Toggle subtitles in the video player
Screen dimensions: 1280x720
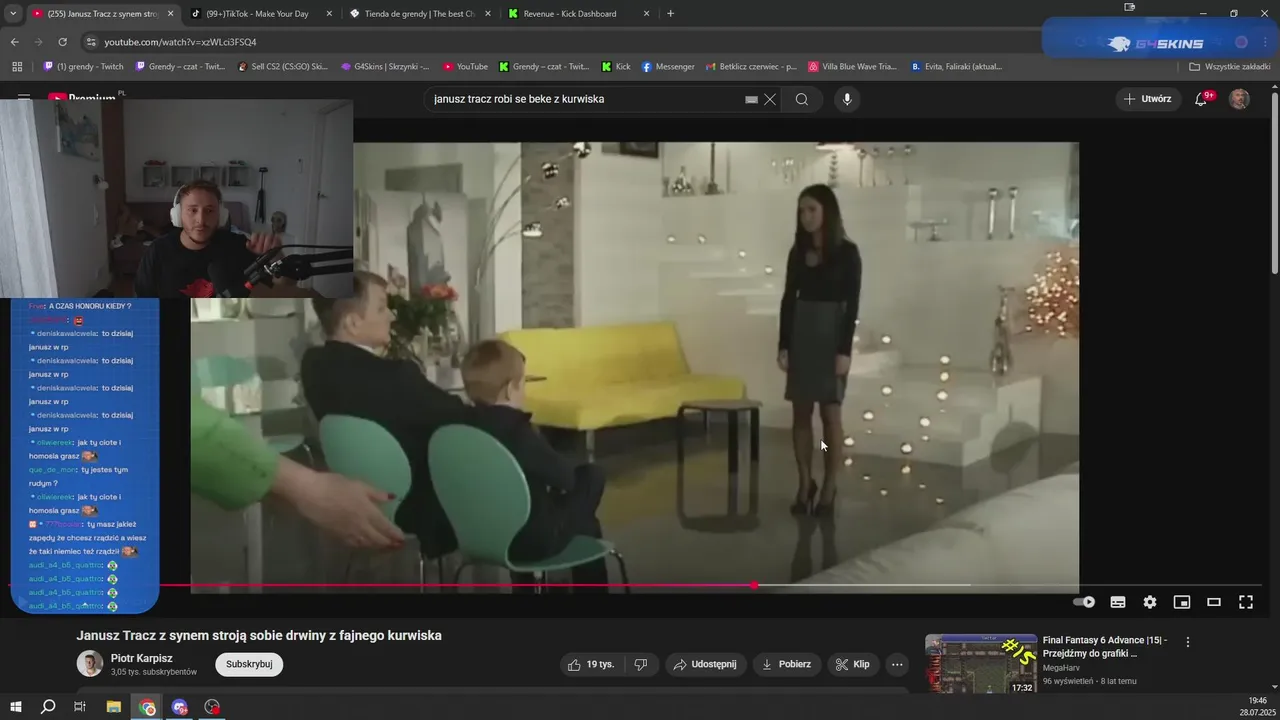click(x=1118, y=602)
